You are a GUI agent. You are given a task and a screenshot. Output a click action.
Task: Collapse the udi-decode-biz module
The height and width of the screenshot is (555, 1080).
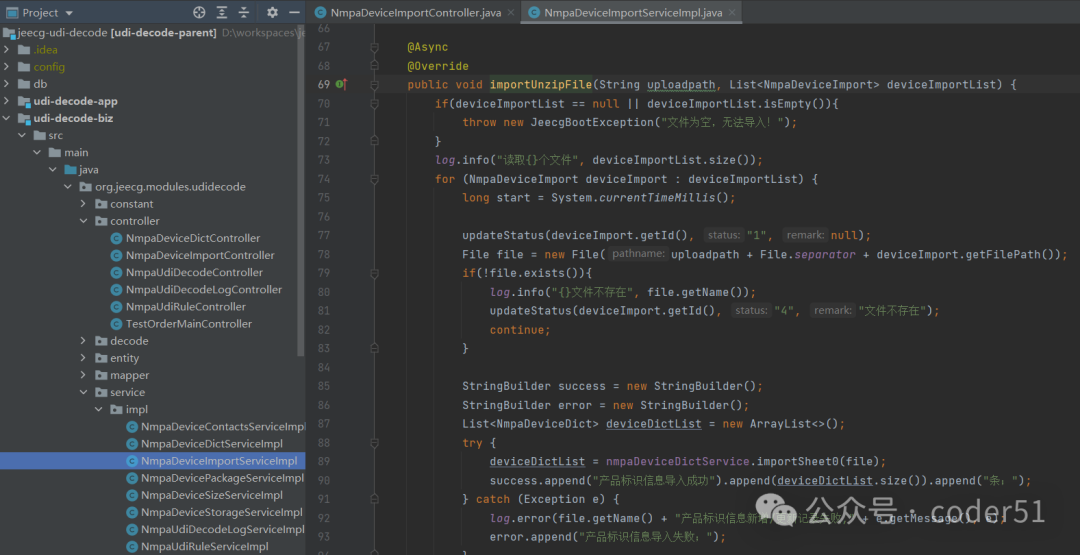click(6, 118)
